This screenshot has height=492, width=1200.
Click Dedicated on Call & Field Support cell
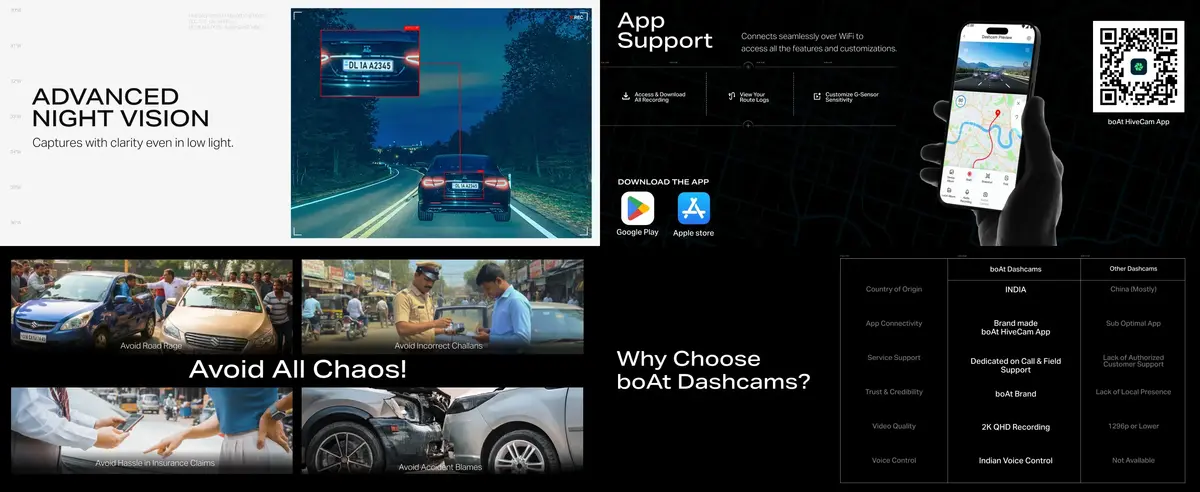point(1015,365)
